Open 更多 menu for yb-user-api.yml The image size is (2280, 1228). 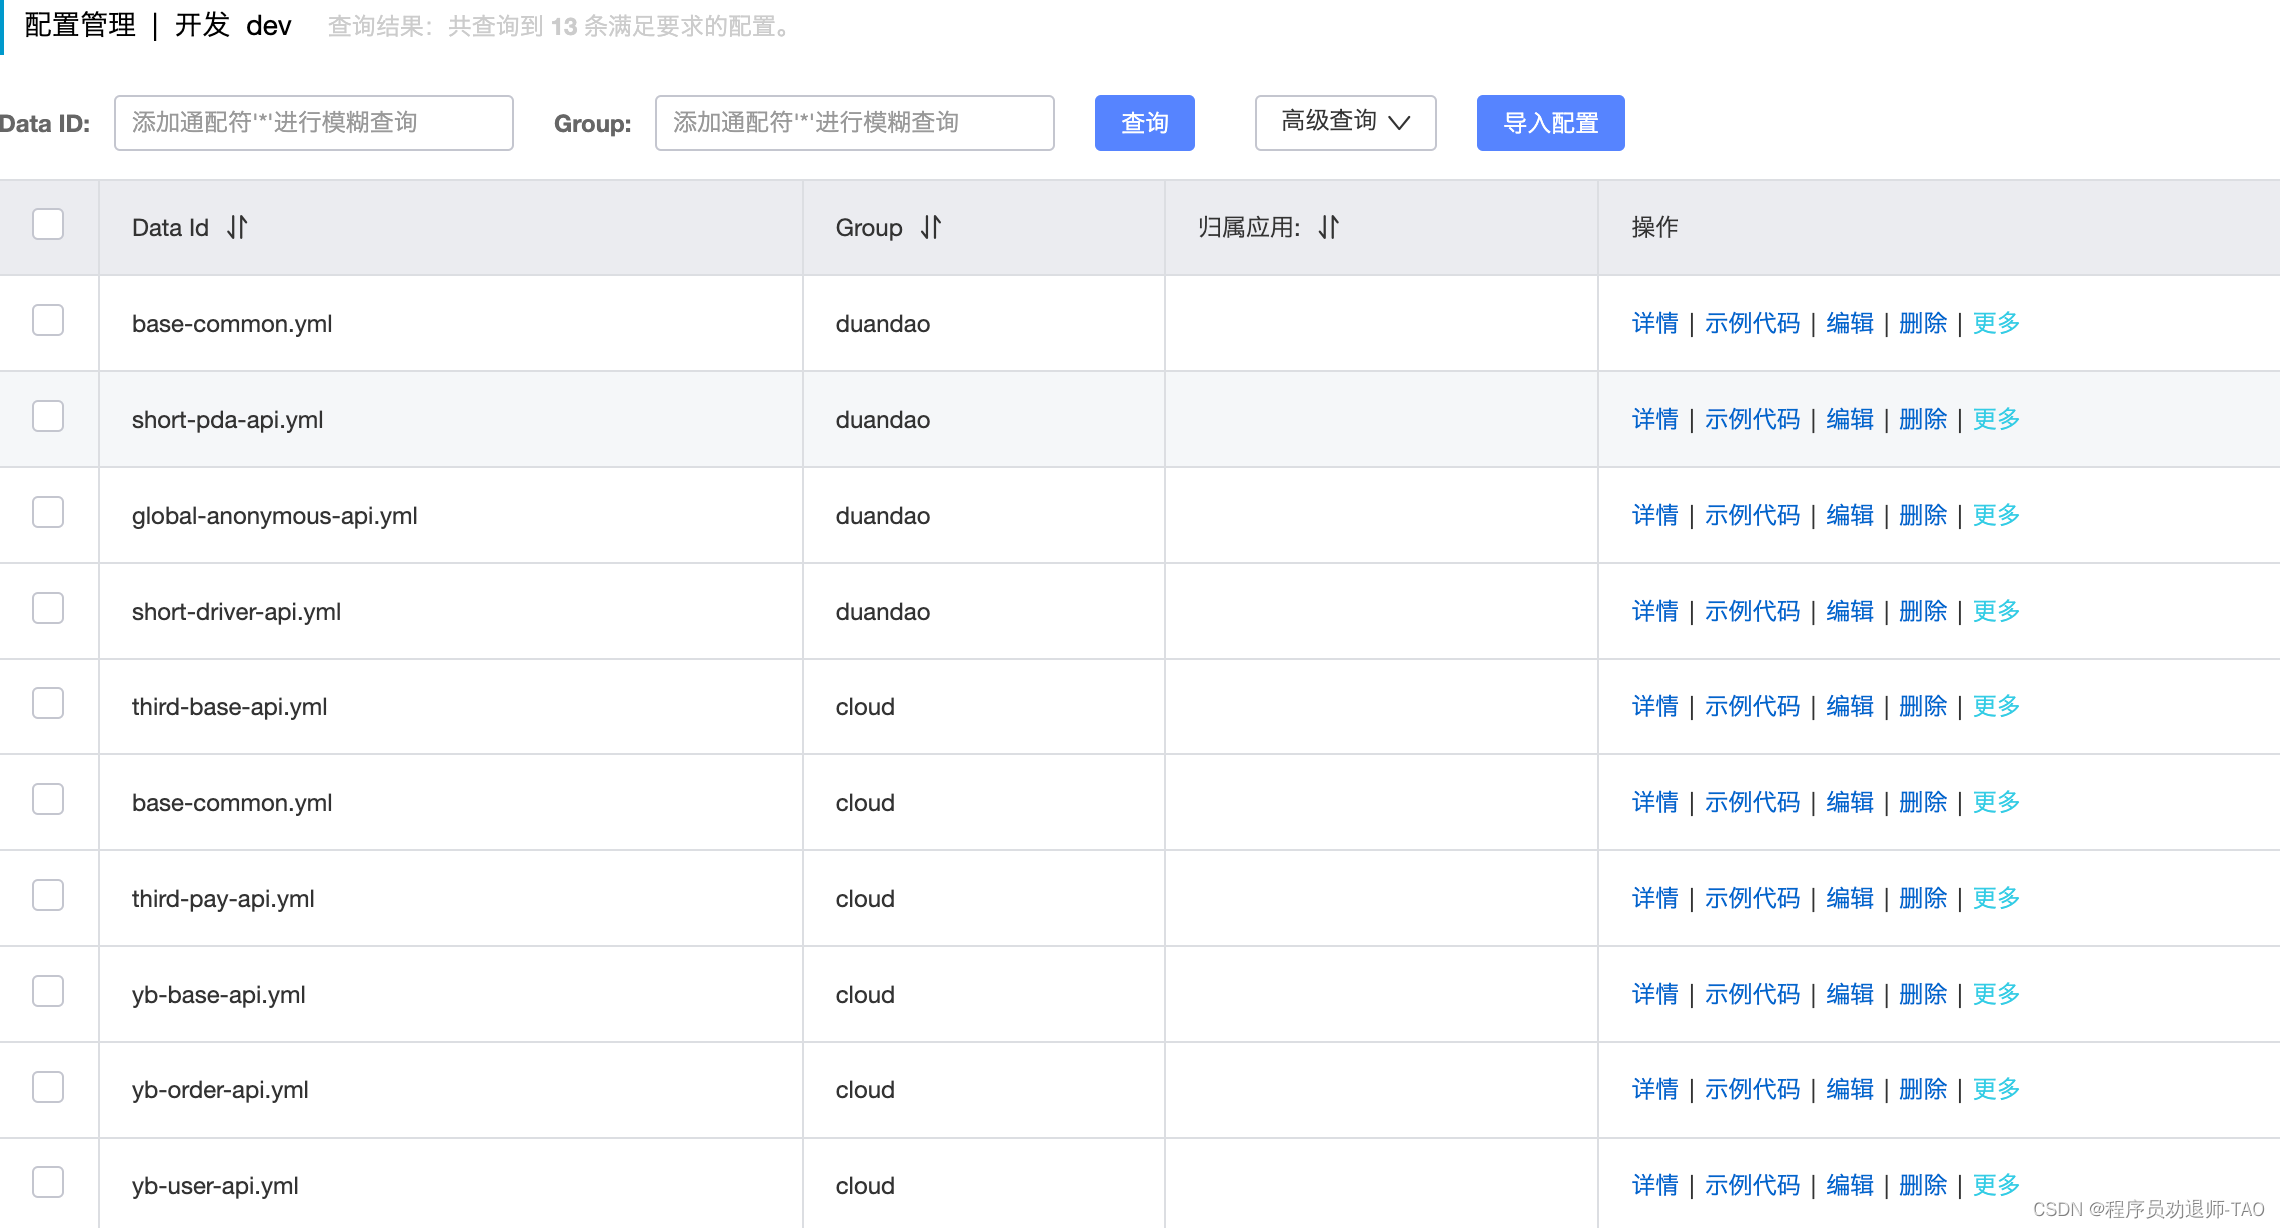[x=1996, y=1185]
